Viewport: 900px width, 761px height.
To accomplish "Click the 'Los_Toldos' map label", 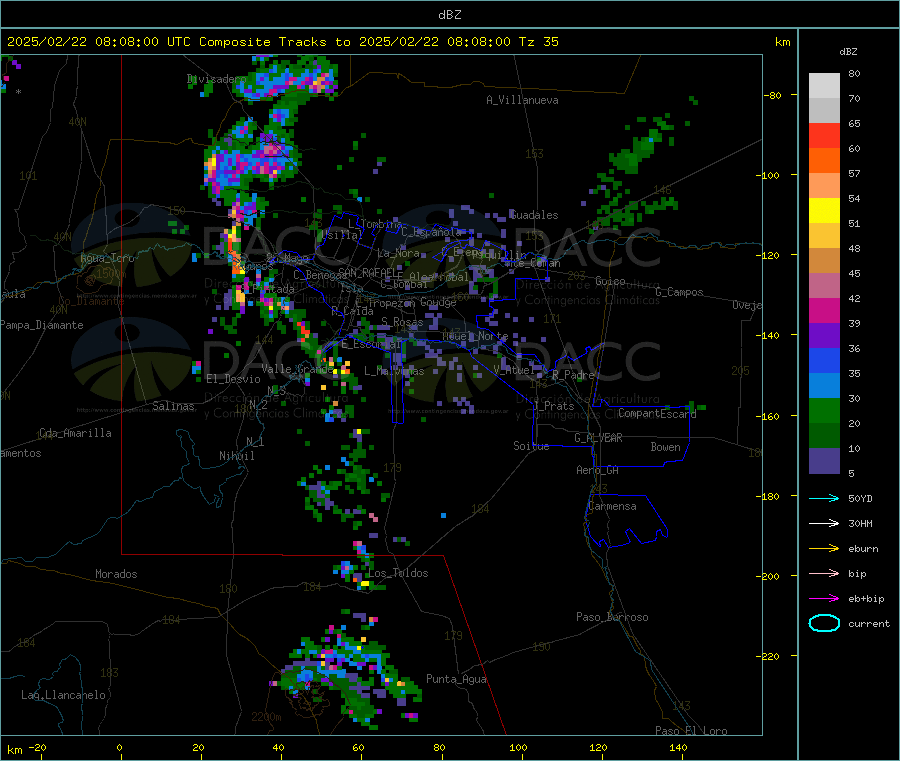I will coord(398,573).
